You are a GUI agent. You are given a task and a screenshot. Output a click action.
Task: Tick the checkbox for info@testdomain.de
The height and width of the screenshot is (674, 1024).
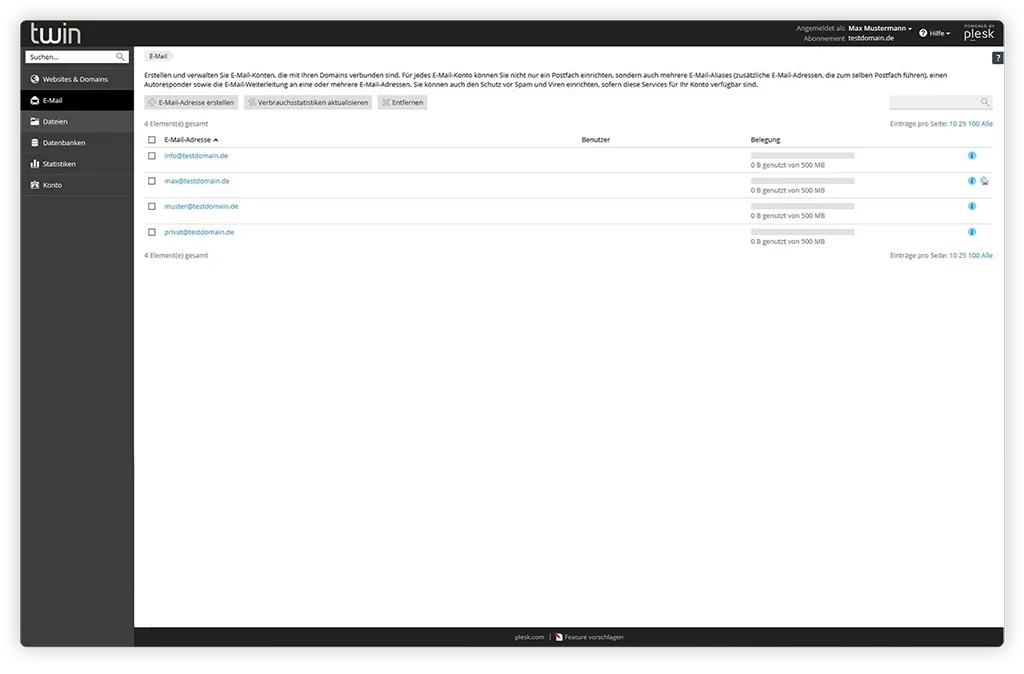point(152,156)
